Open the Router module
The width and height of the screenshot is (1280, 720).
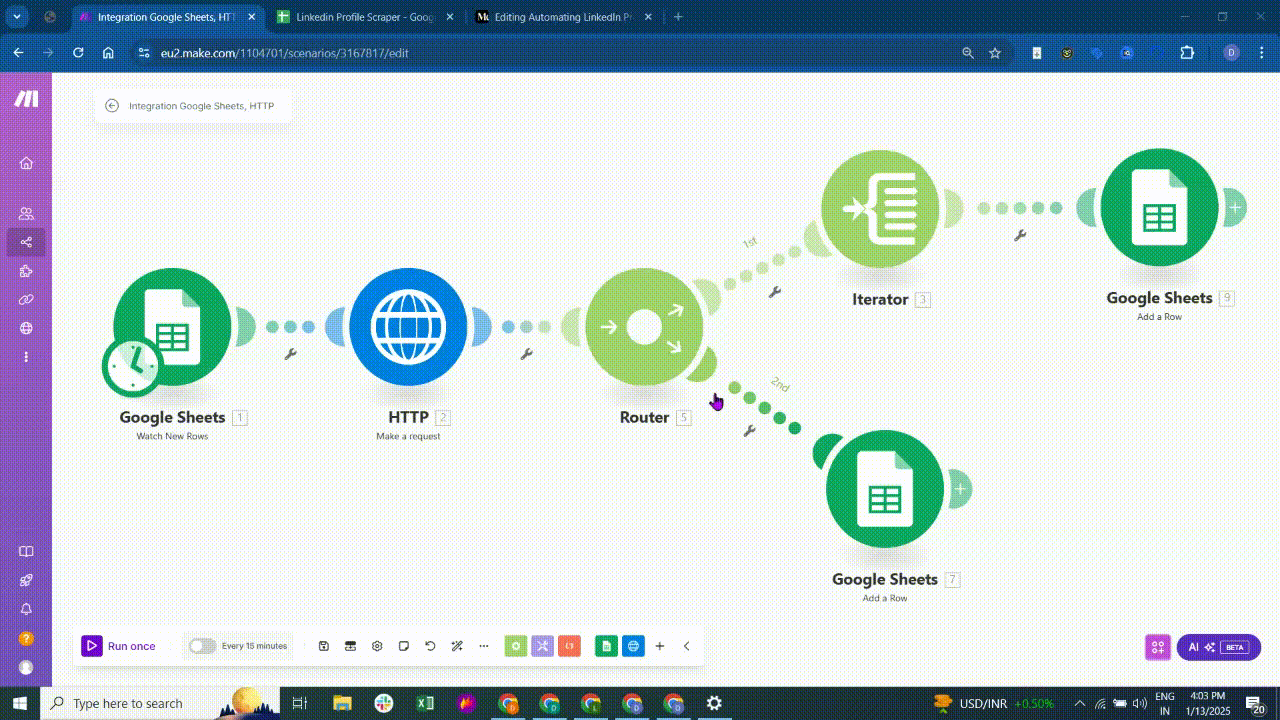[644, 327]
